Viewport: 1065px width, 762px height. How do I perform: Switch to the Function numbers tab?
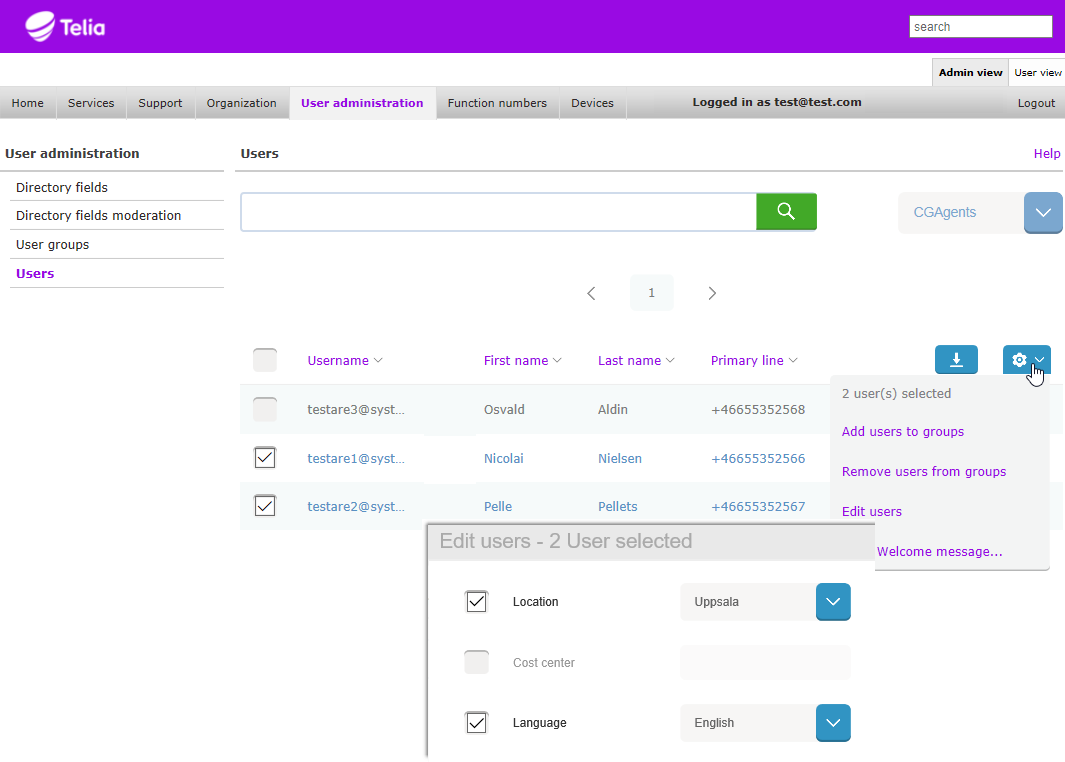point(497,103)
